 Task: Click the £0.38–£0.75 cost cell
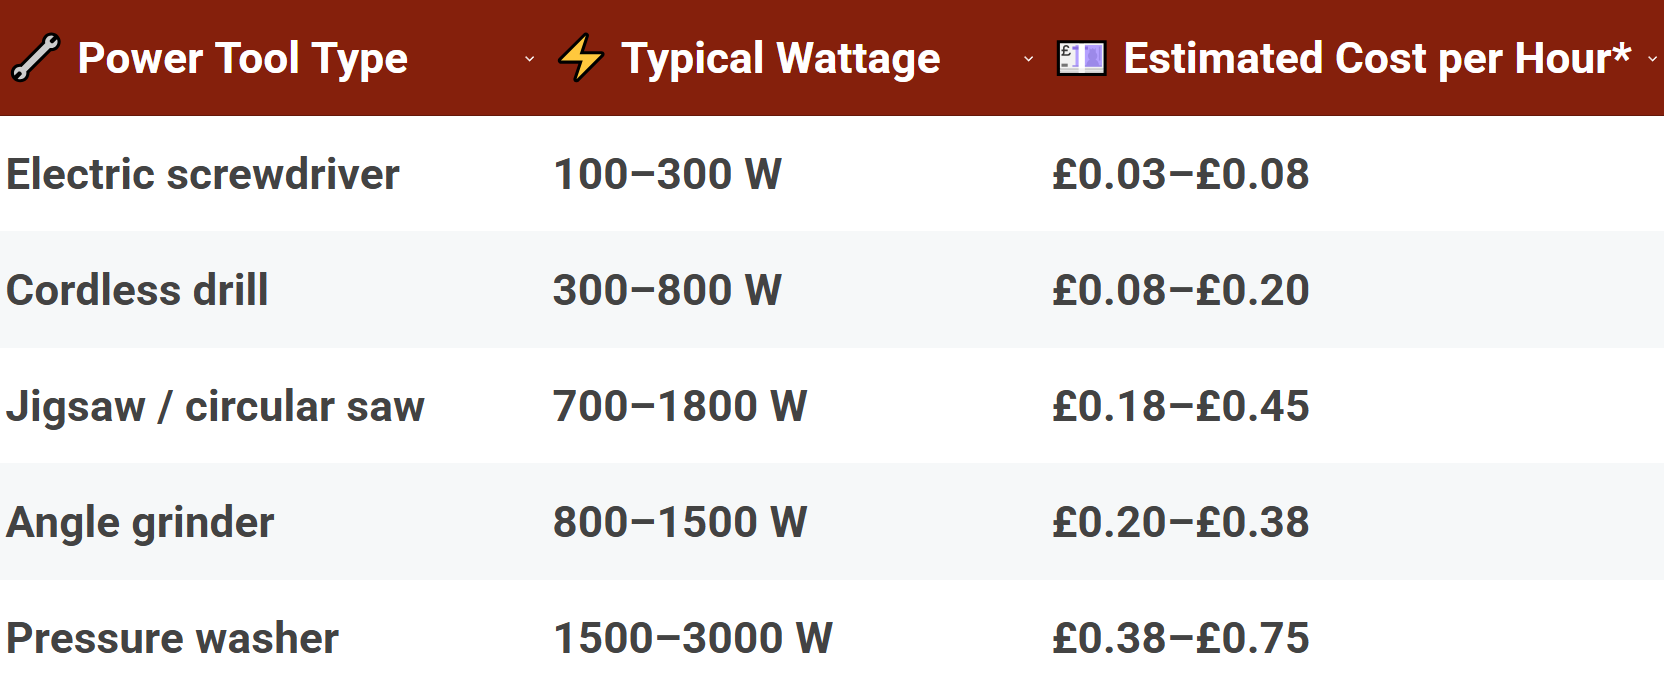tap(1180, 638)
